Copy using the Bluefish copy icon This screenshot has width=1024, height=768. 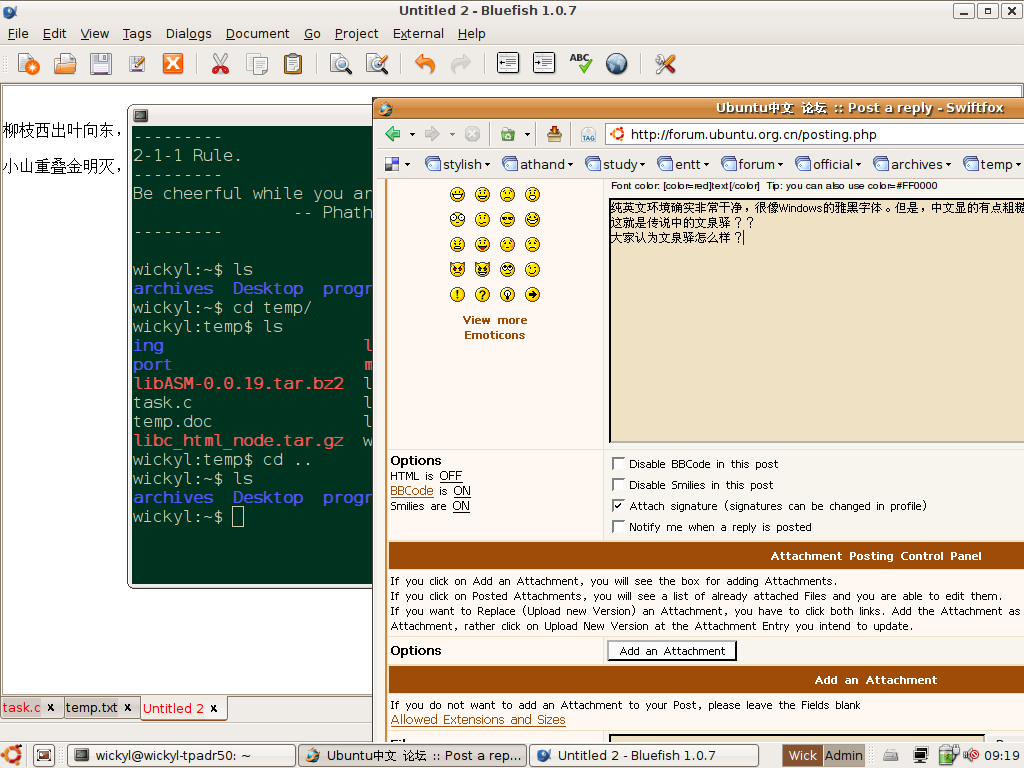[x=257, y=64]
